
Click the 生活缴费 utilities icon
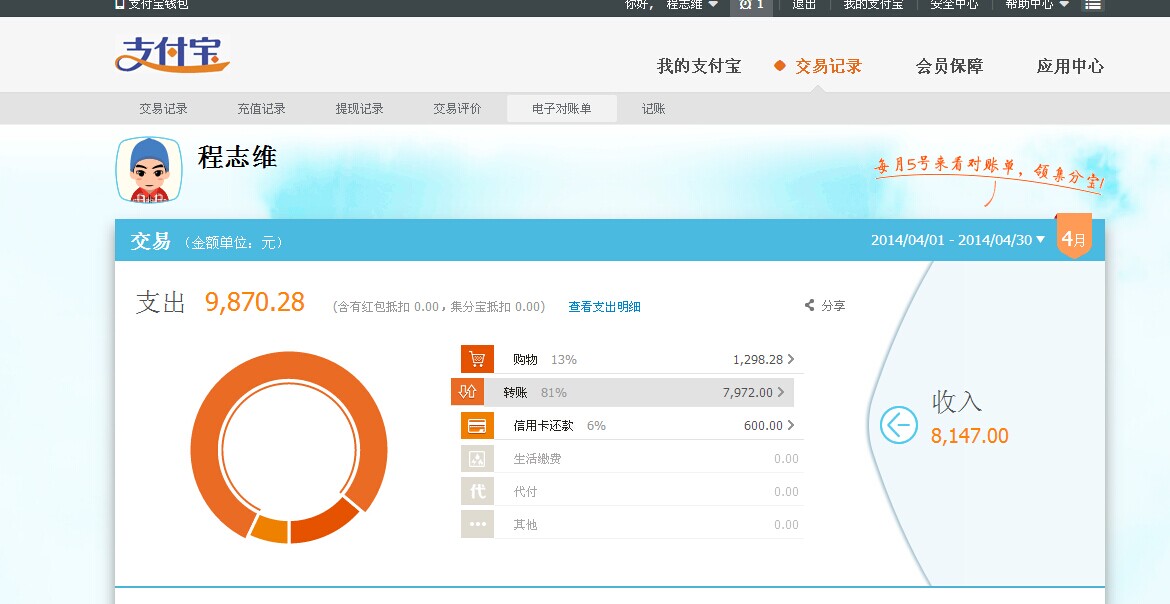477,458
